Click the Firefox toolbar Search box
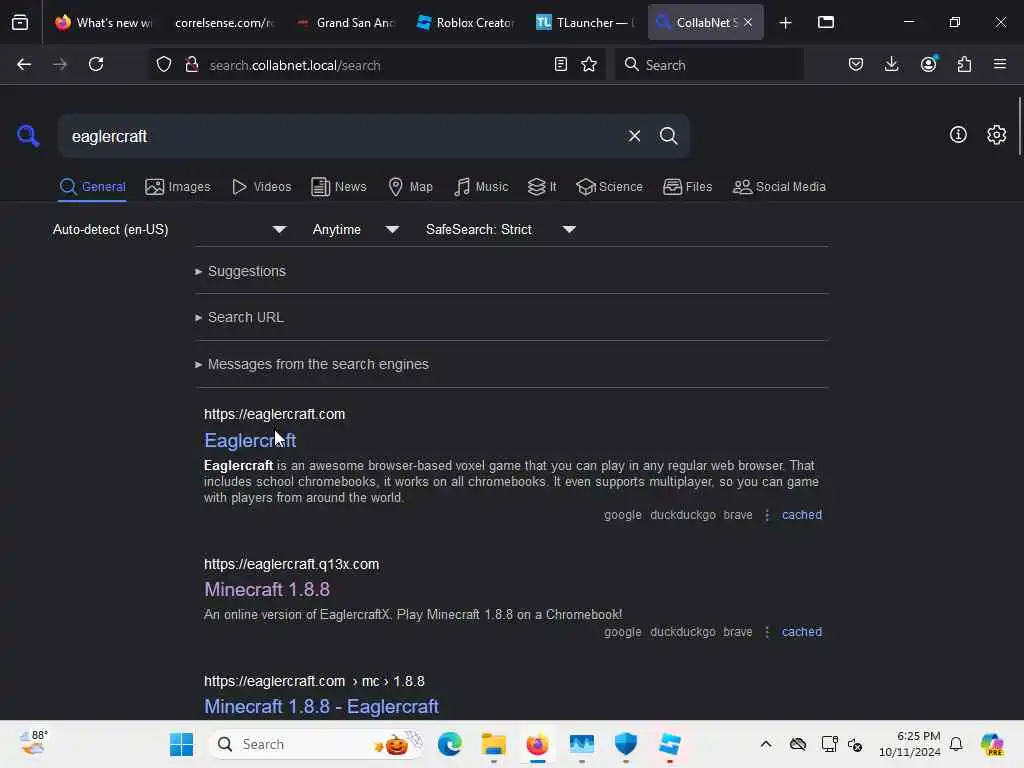This screenshot has height=768, width=1024. pyautogui.click(x=709, y=65)
